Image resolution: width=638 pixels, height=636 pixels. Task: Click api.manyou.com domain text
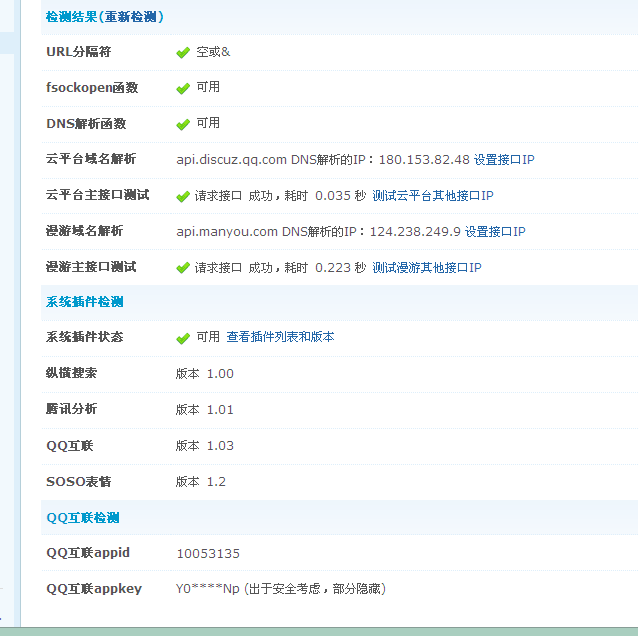(x=227, y=232)
